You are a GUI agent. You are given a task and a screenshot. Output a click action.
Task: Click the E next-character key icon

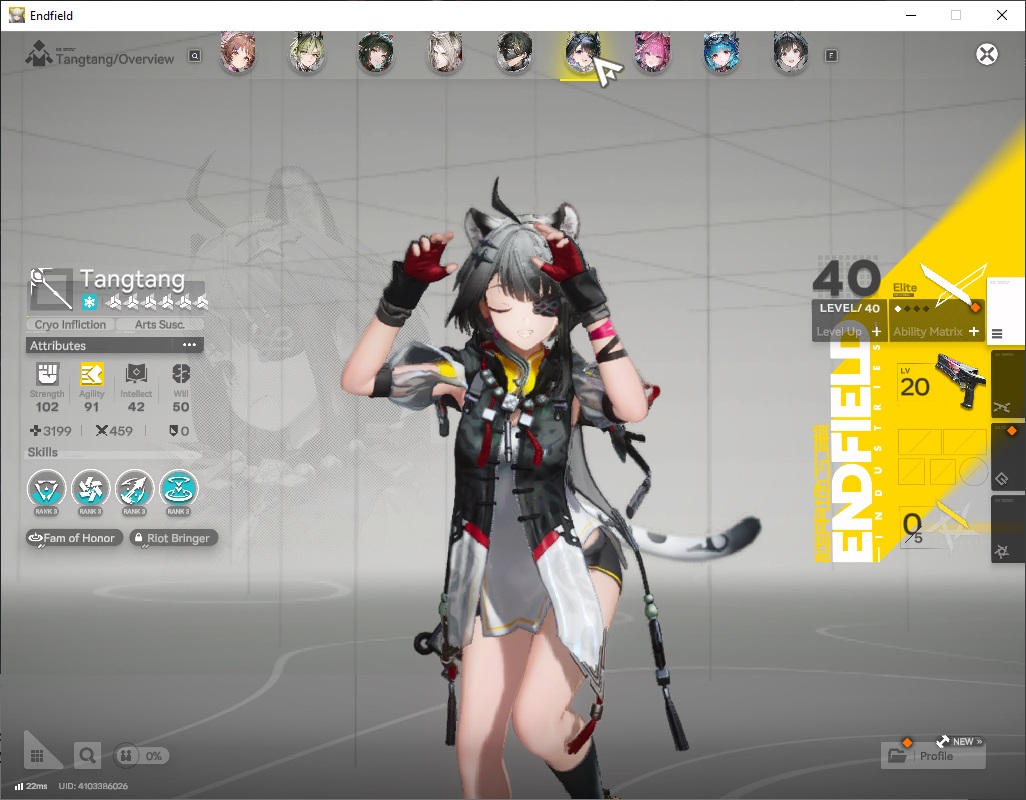click(x=831, y=56)
